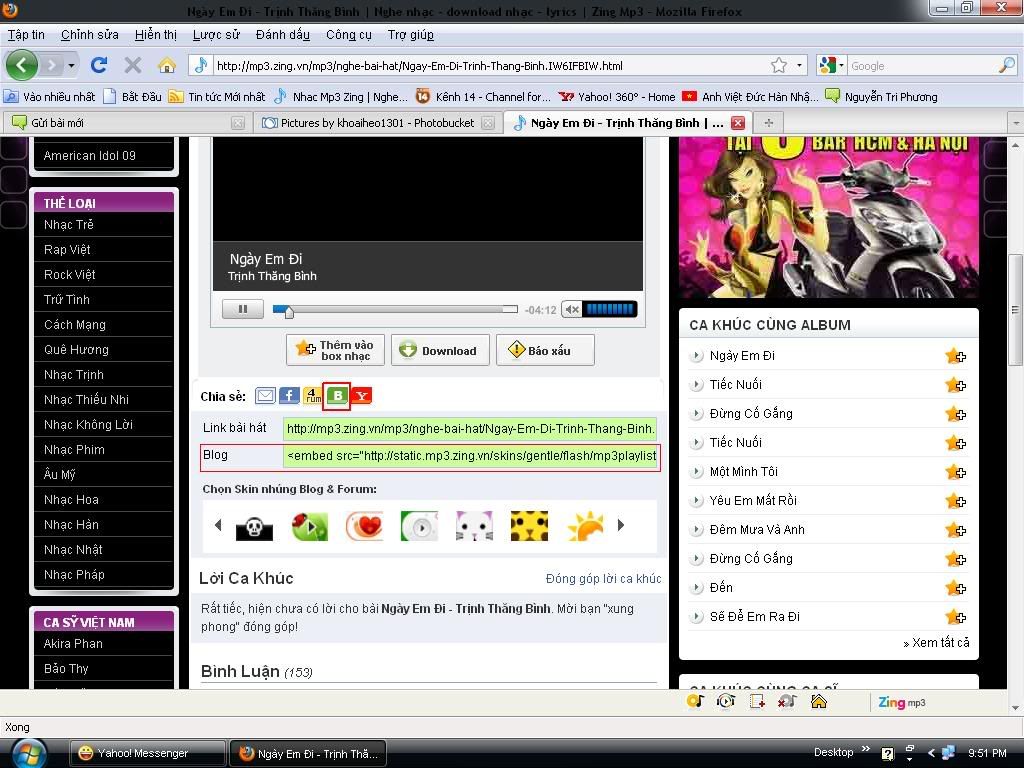
Task: Bookmark this page with the star icon
Action: [778, 65]
